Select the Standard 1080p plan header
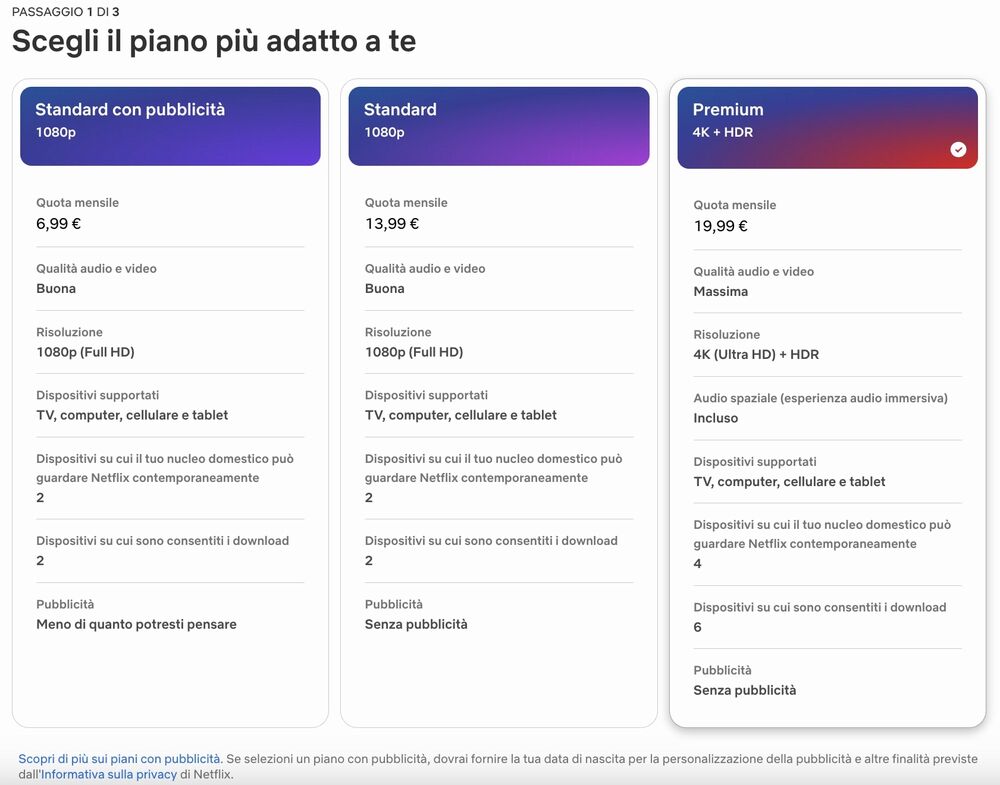This screenshot has height=785, width=1000. click(498, 126)
